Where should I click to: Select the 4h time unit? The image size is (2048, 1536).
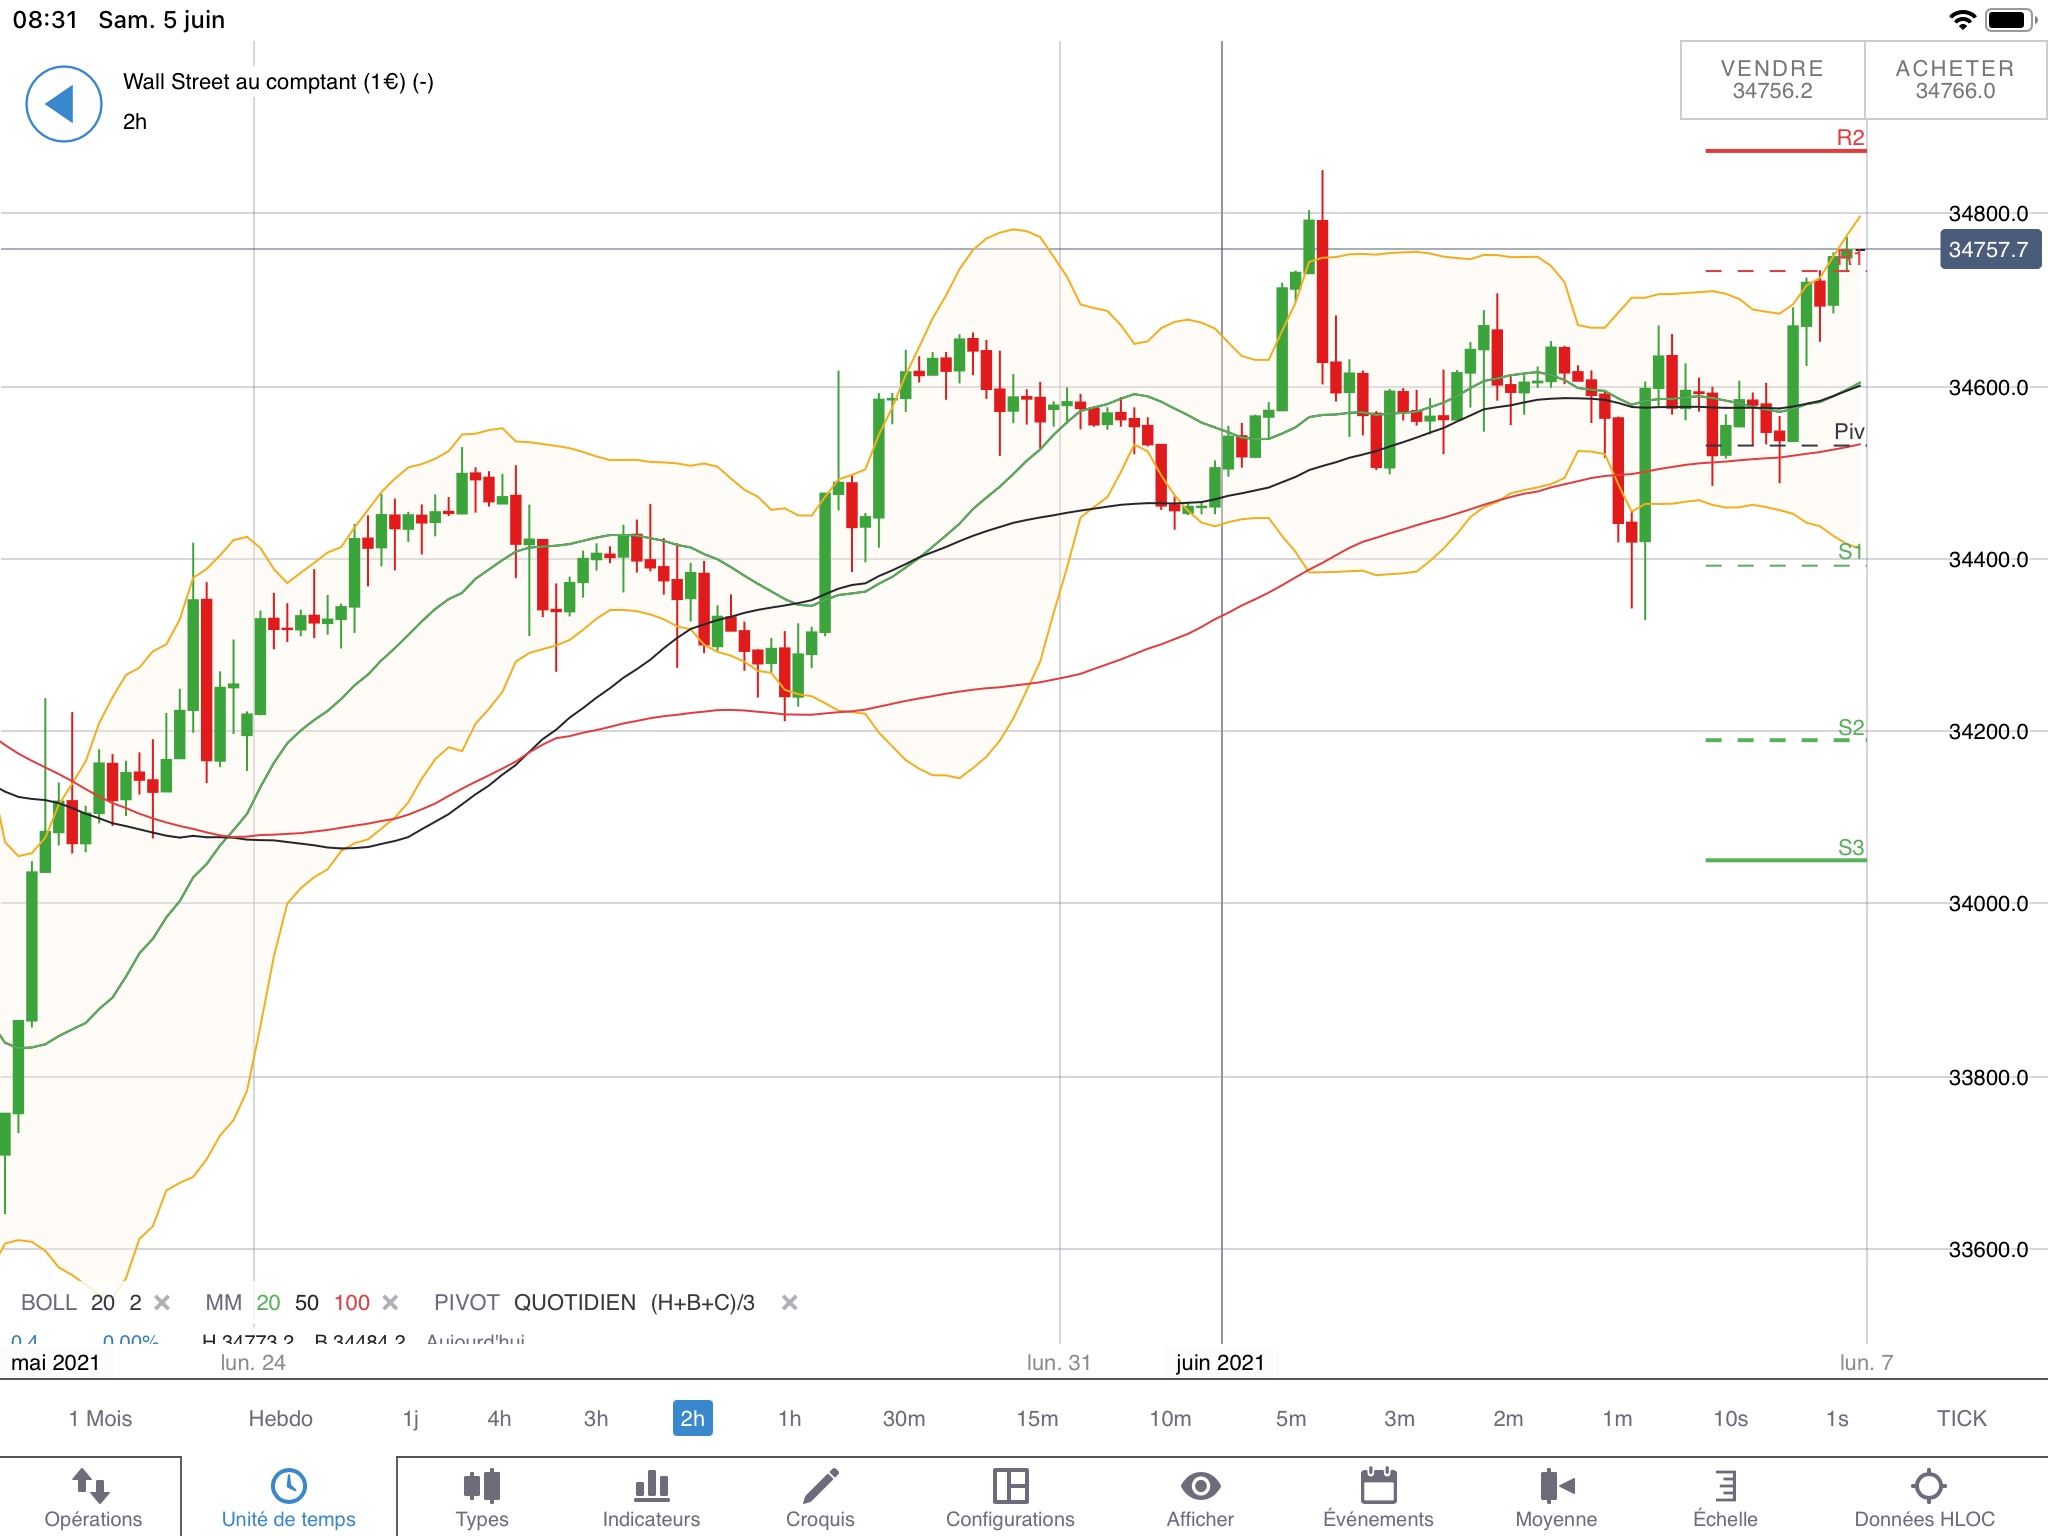(499, 1418)
